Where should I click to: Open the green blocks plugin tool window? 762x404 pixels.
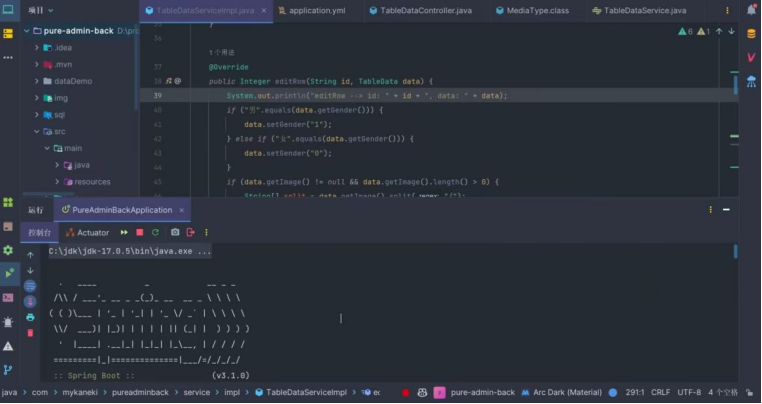8,202
